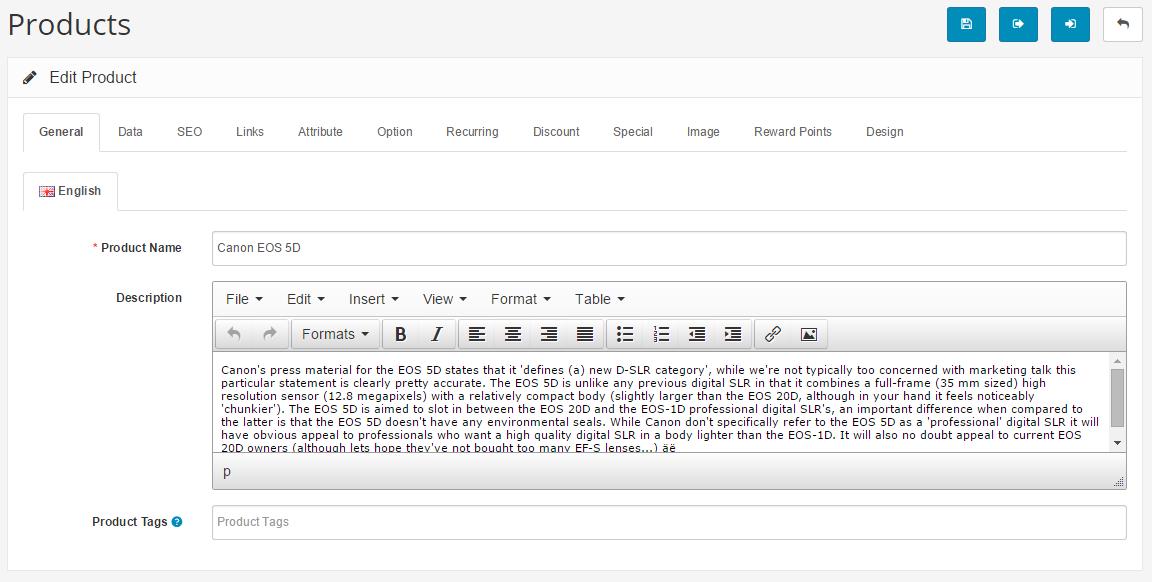The height and width of the screenshot is (582, 1152).
Task: Toggle bold formatting
Action: [x=400, y=334]
